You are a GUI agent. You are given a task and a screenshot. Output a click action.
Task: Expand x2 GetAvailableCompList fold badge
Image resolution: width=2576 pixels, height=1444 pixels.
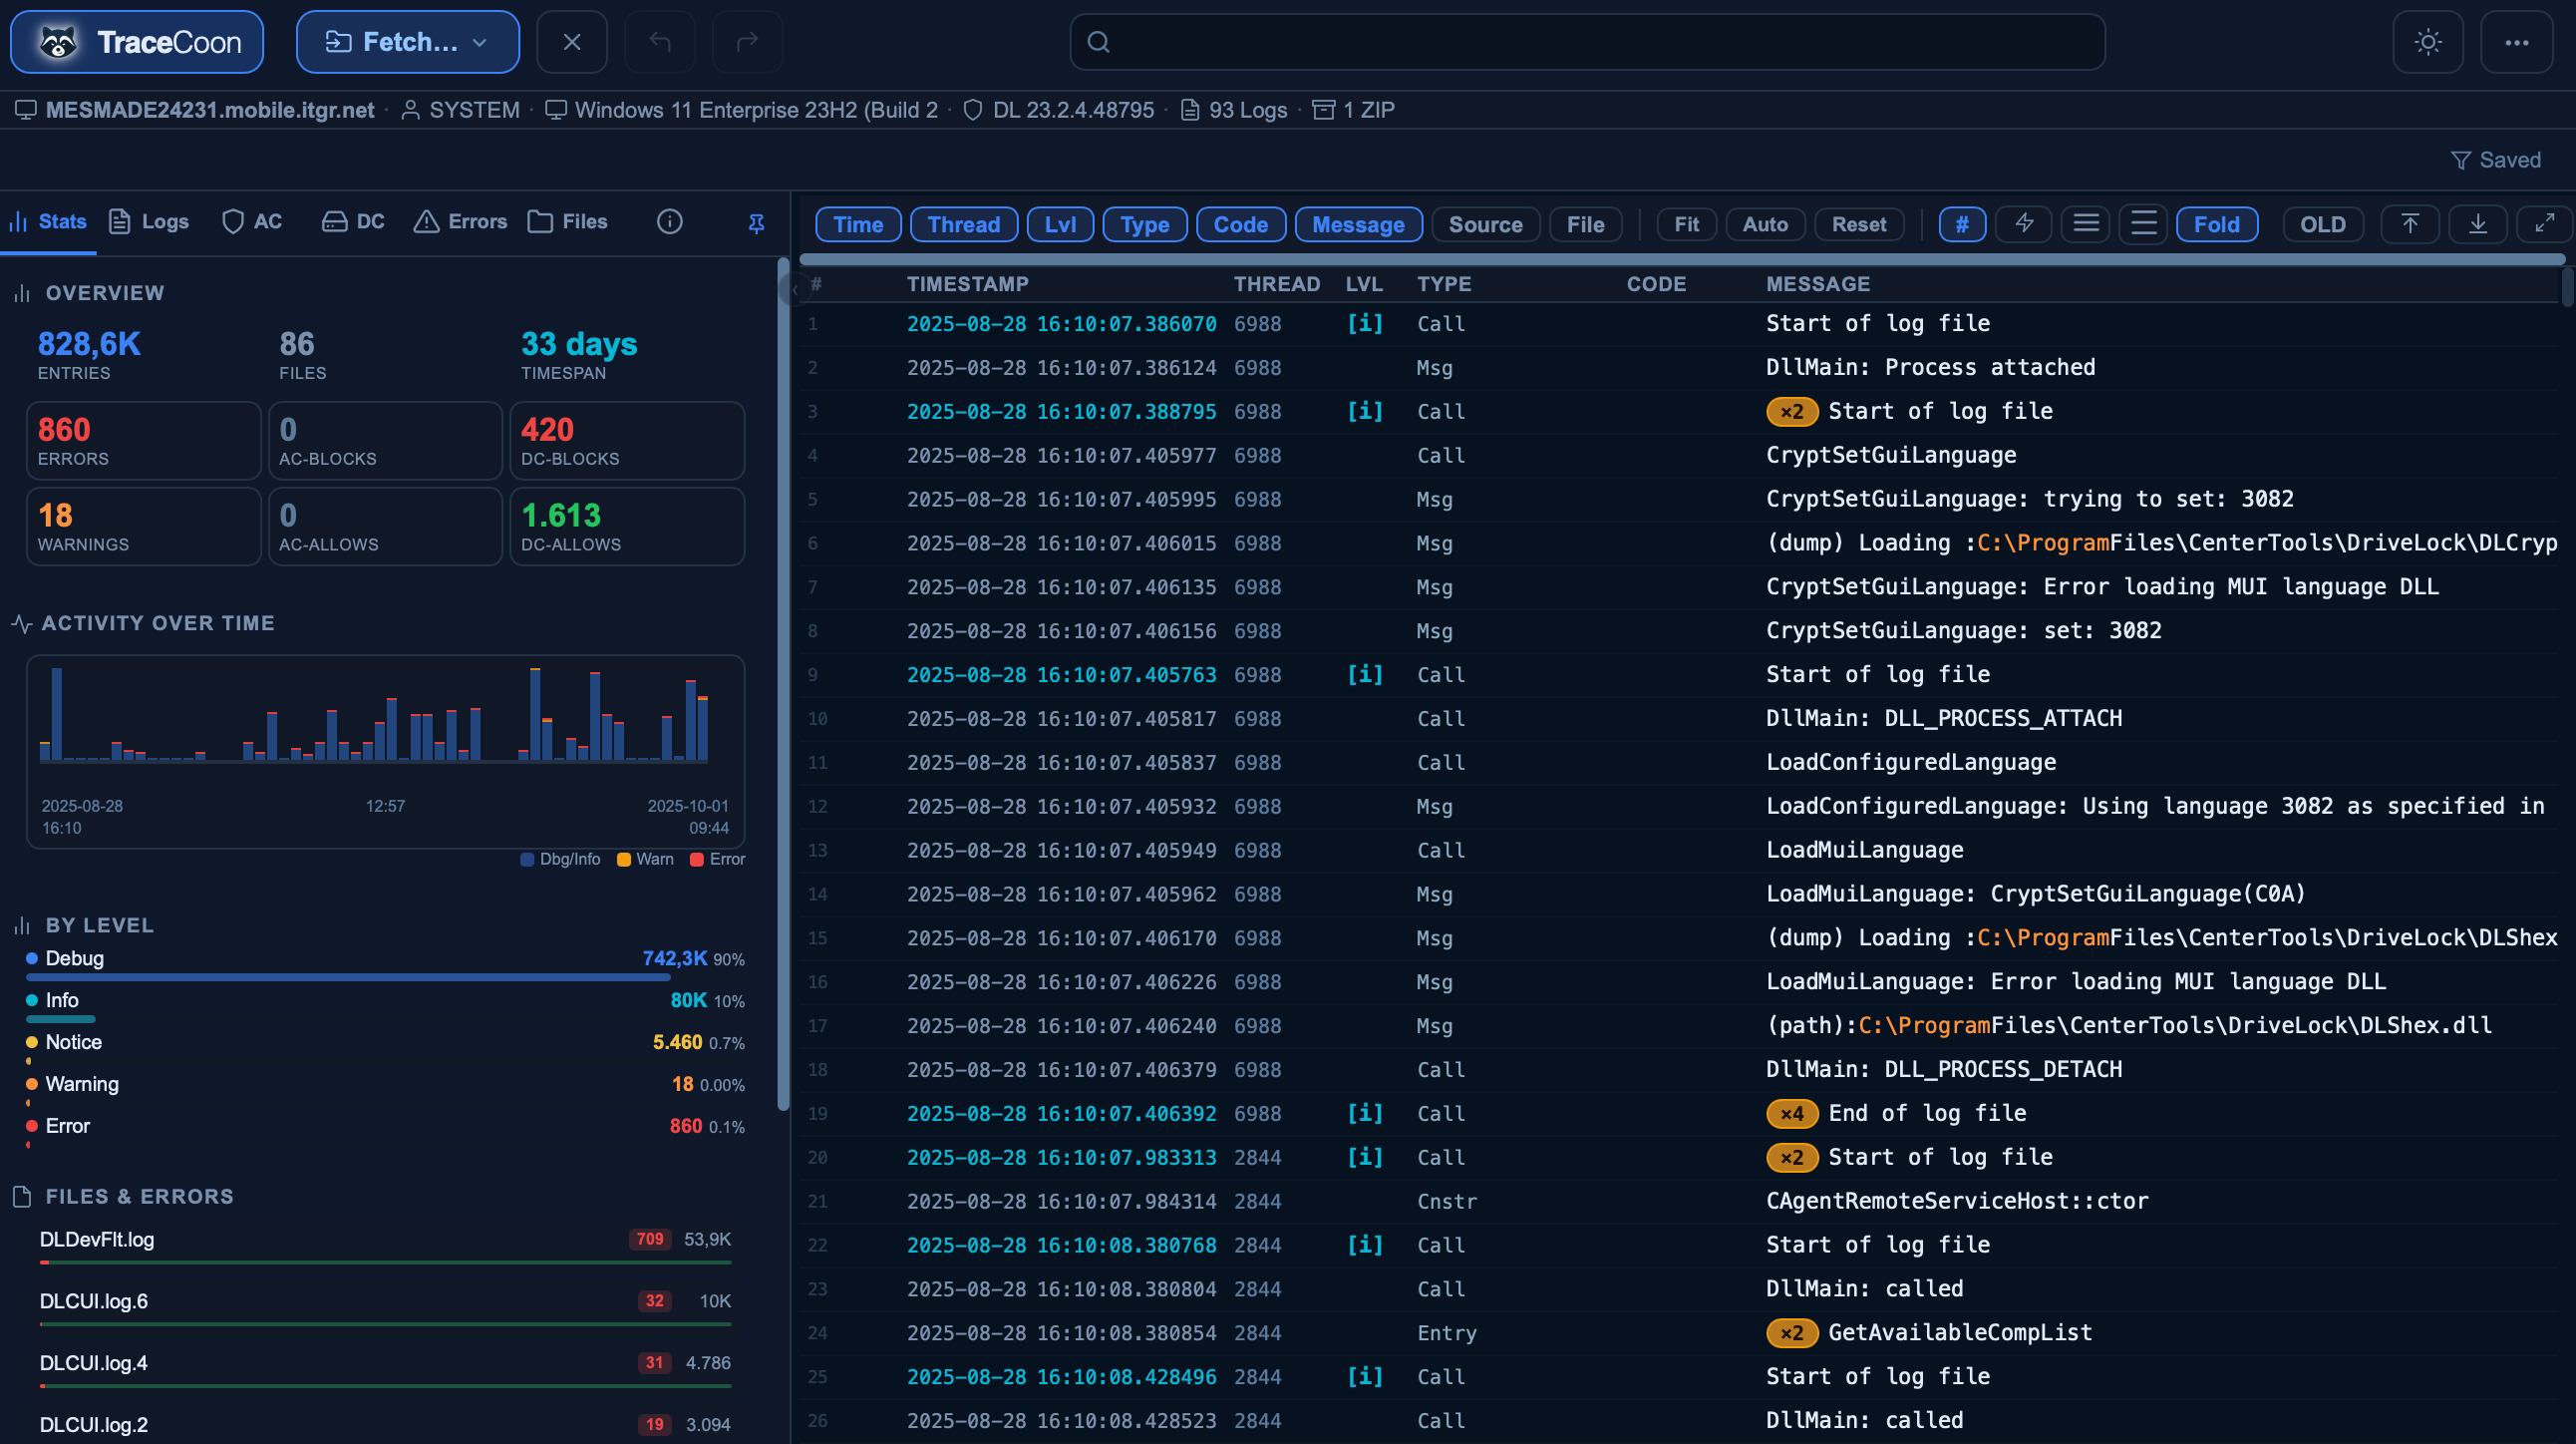click(x=1792, y=1333)
